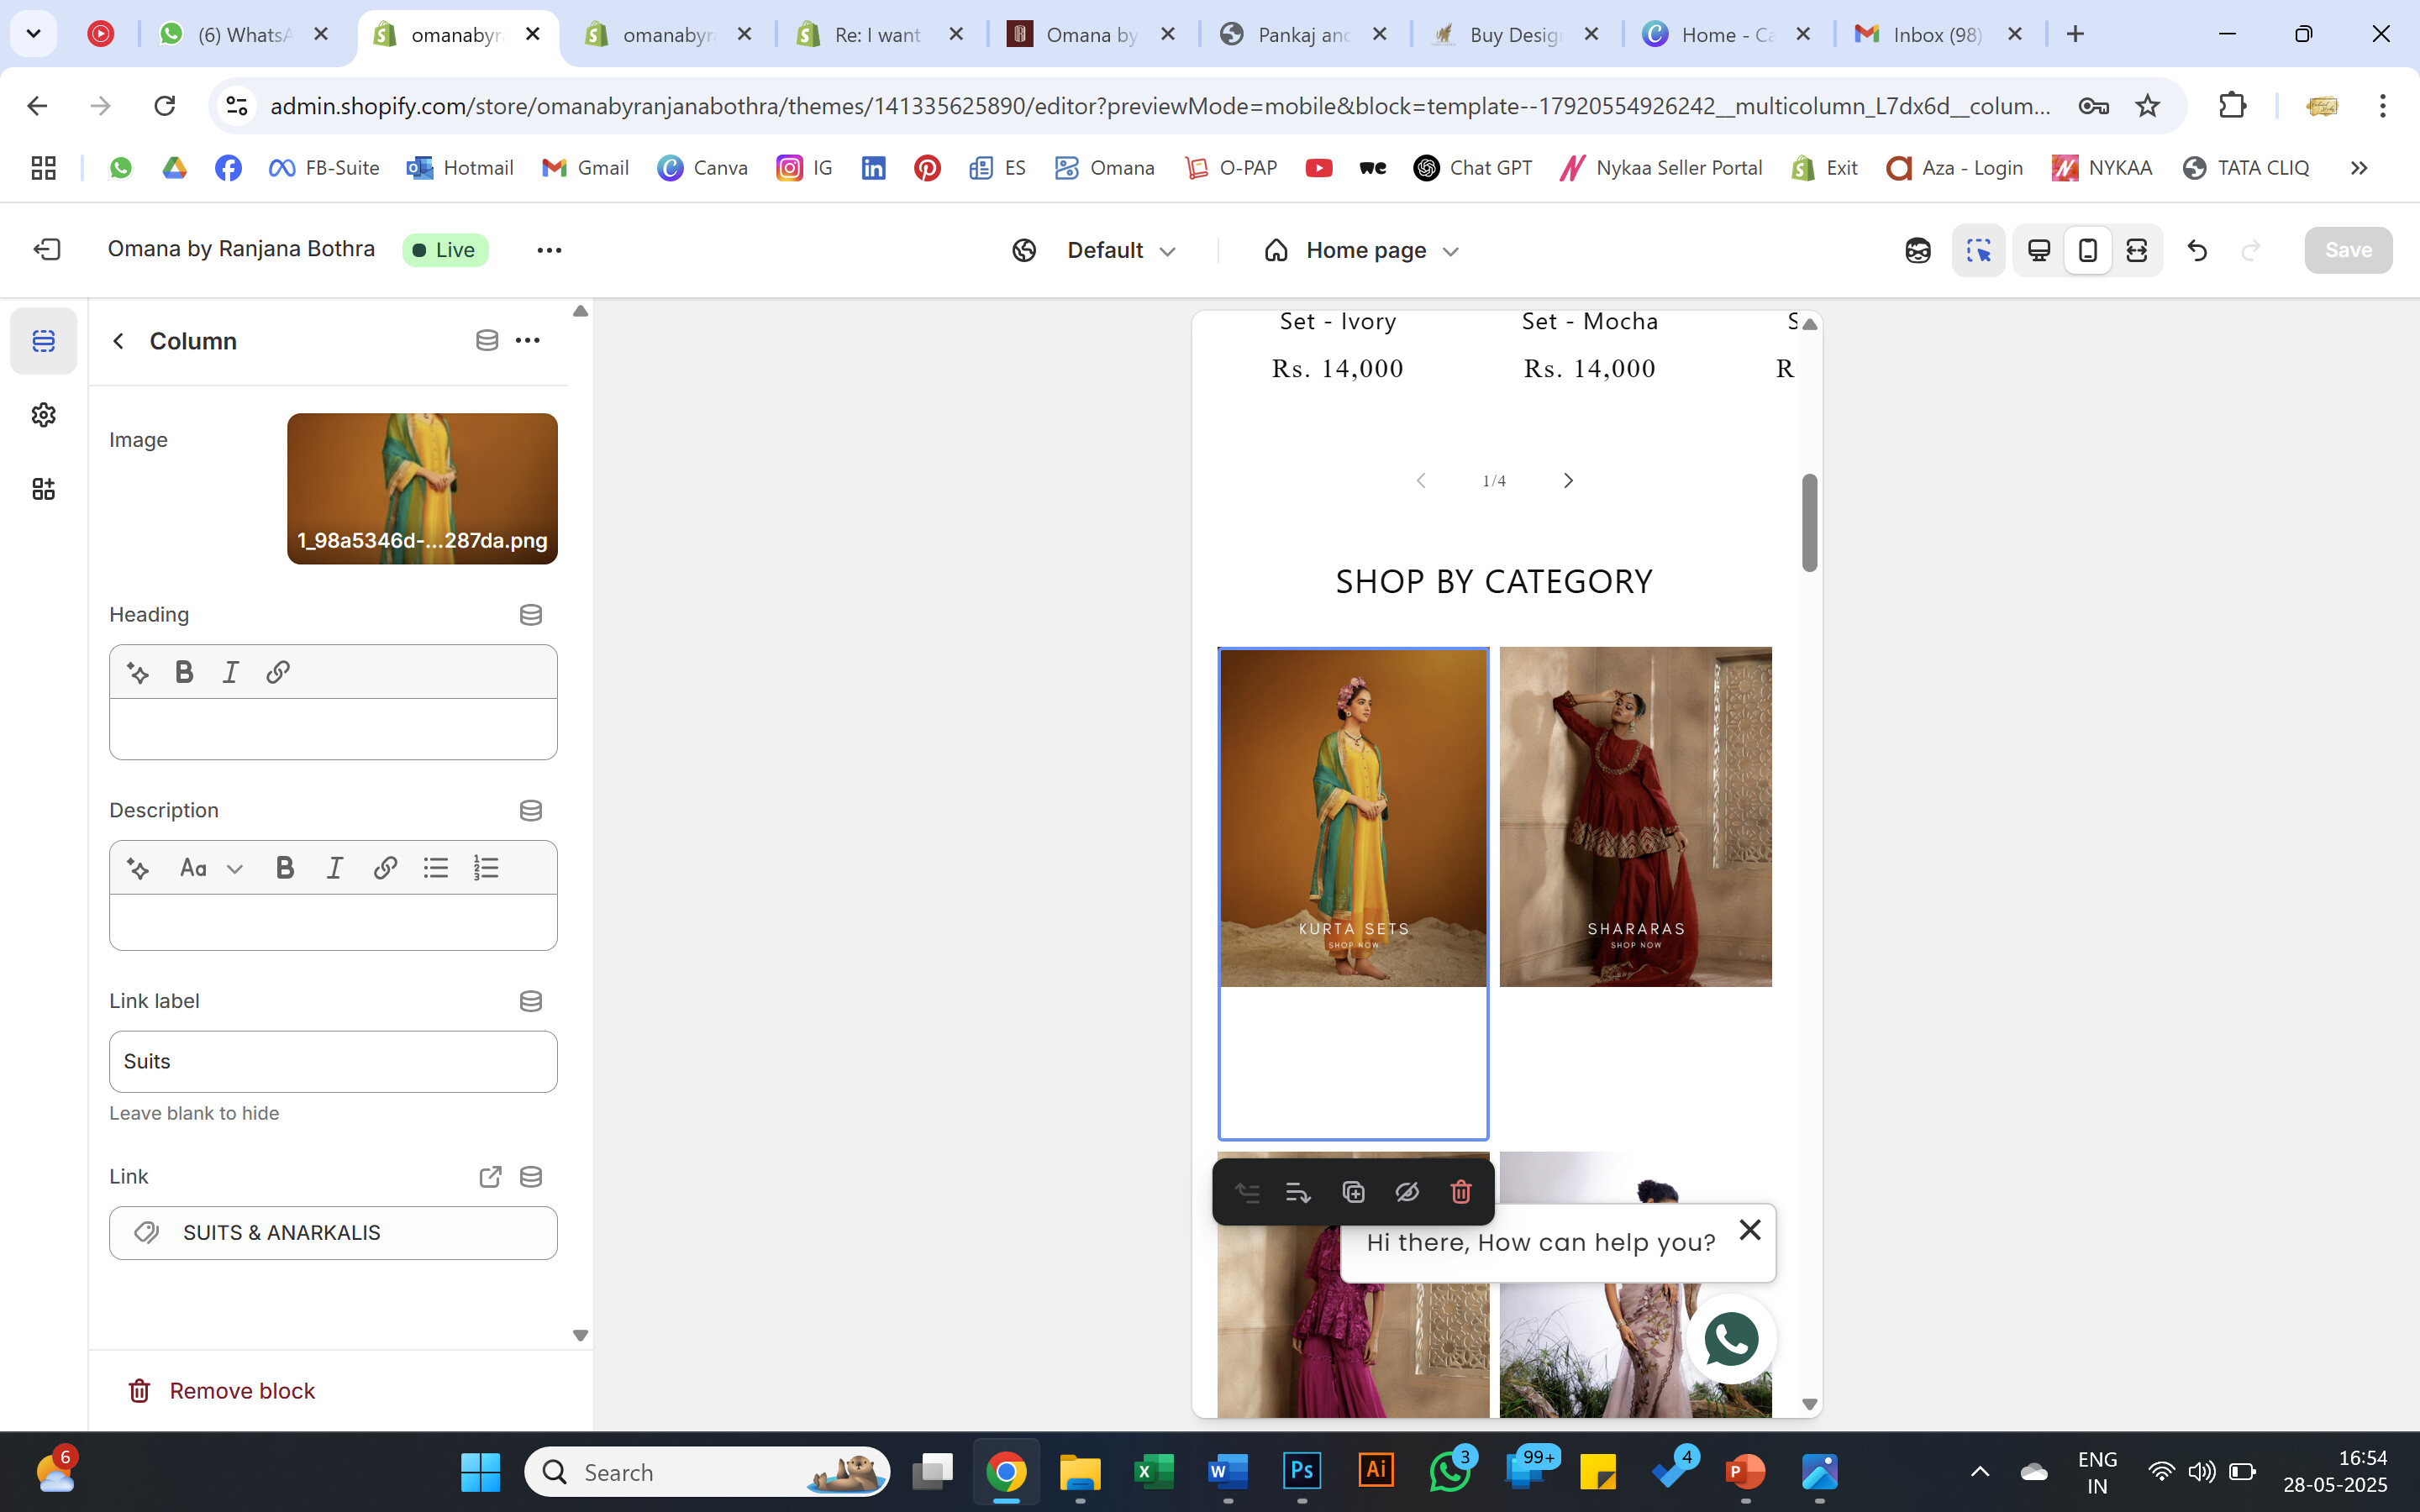Open the Apps icon in left sidebar
The image size is (2420, 1512).
click(43, 489)
